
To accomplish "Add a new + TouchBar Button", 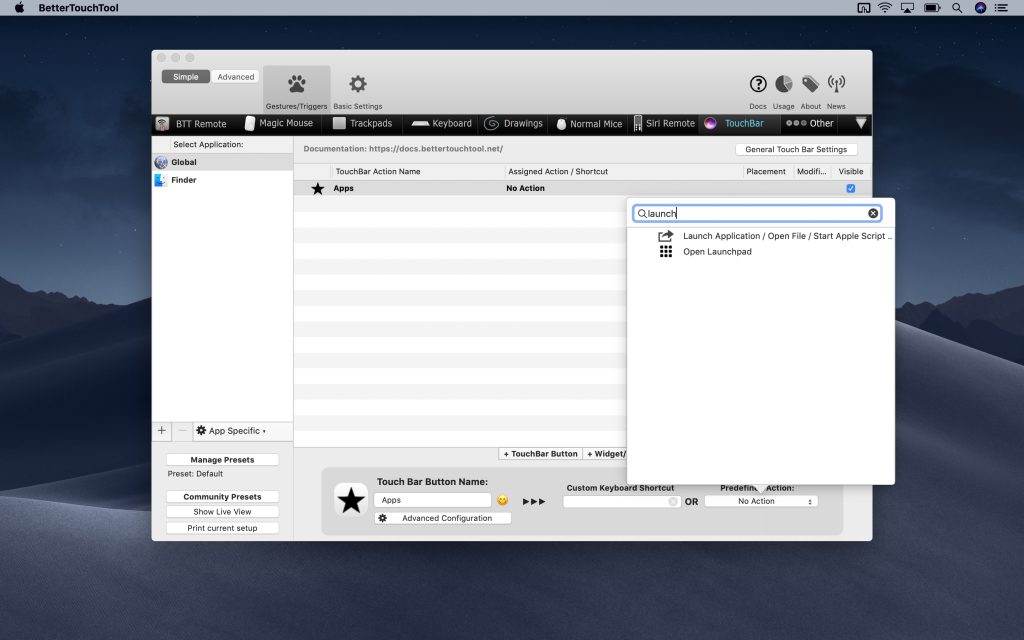I will (x=541, y=454).
